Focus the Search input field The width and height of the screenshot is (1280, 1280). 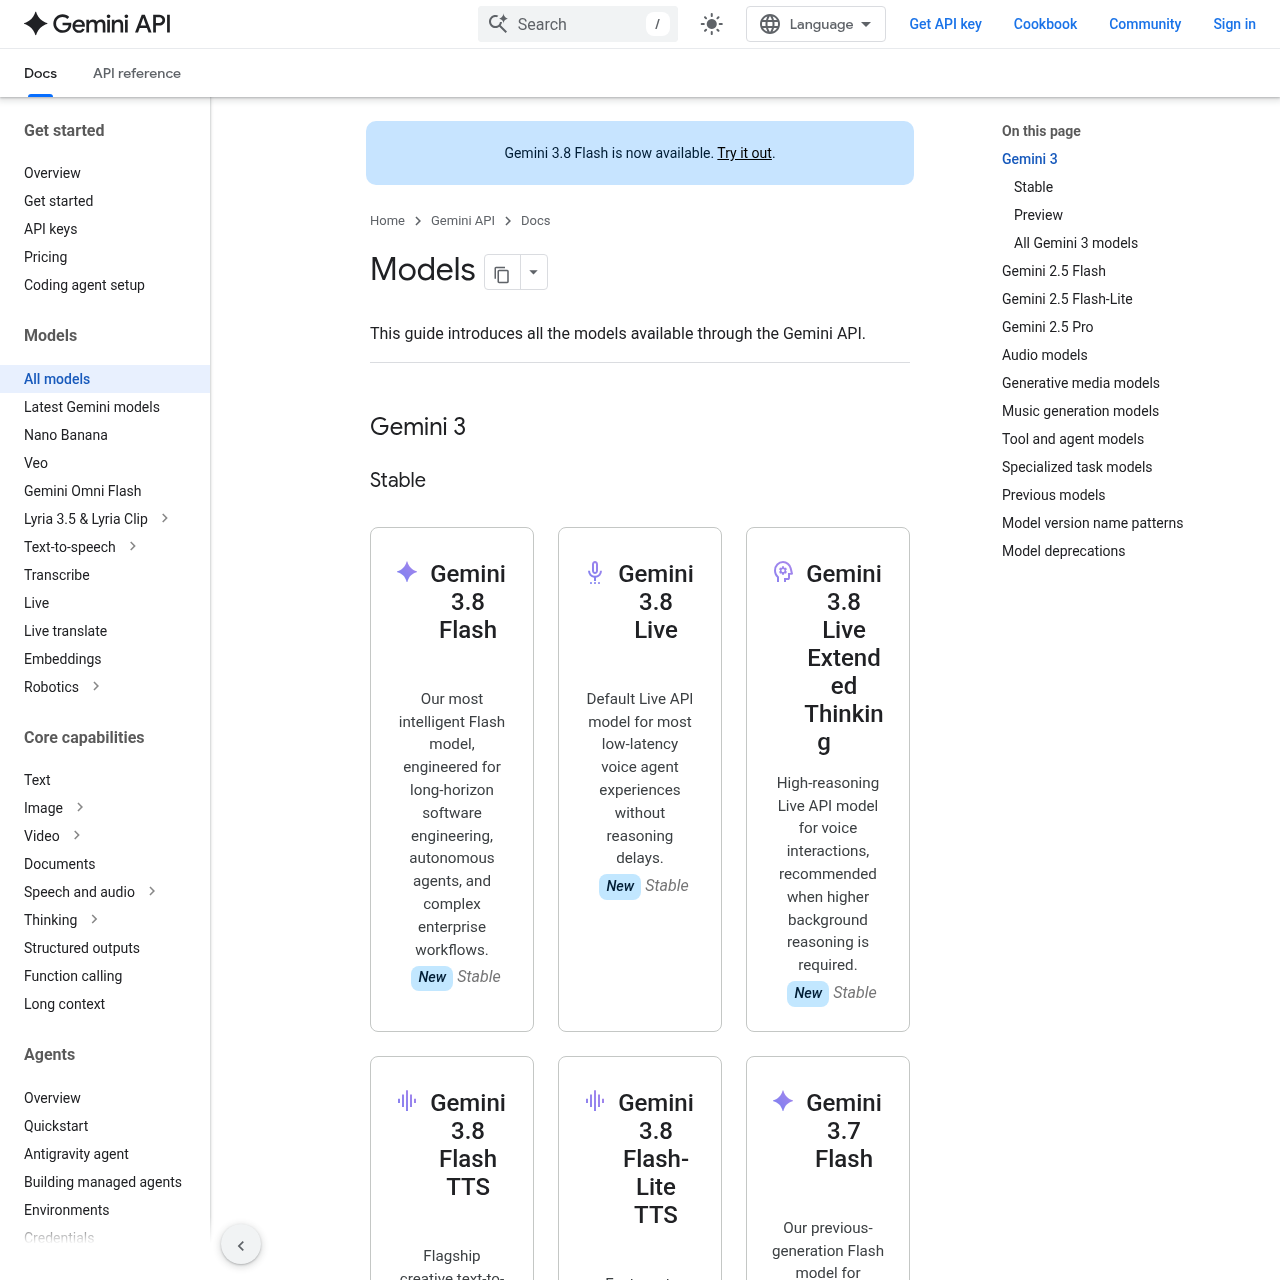pos(578,24)
